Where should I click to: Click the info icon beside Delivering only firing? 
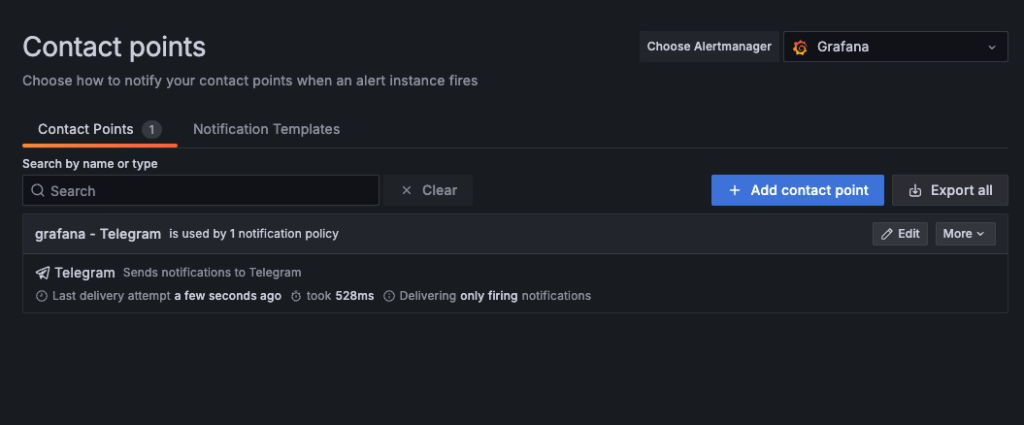tap(389, 296)
